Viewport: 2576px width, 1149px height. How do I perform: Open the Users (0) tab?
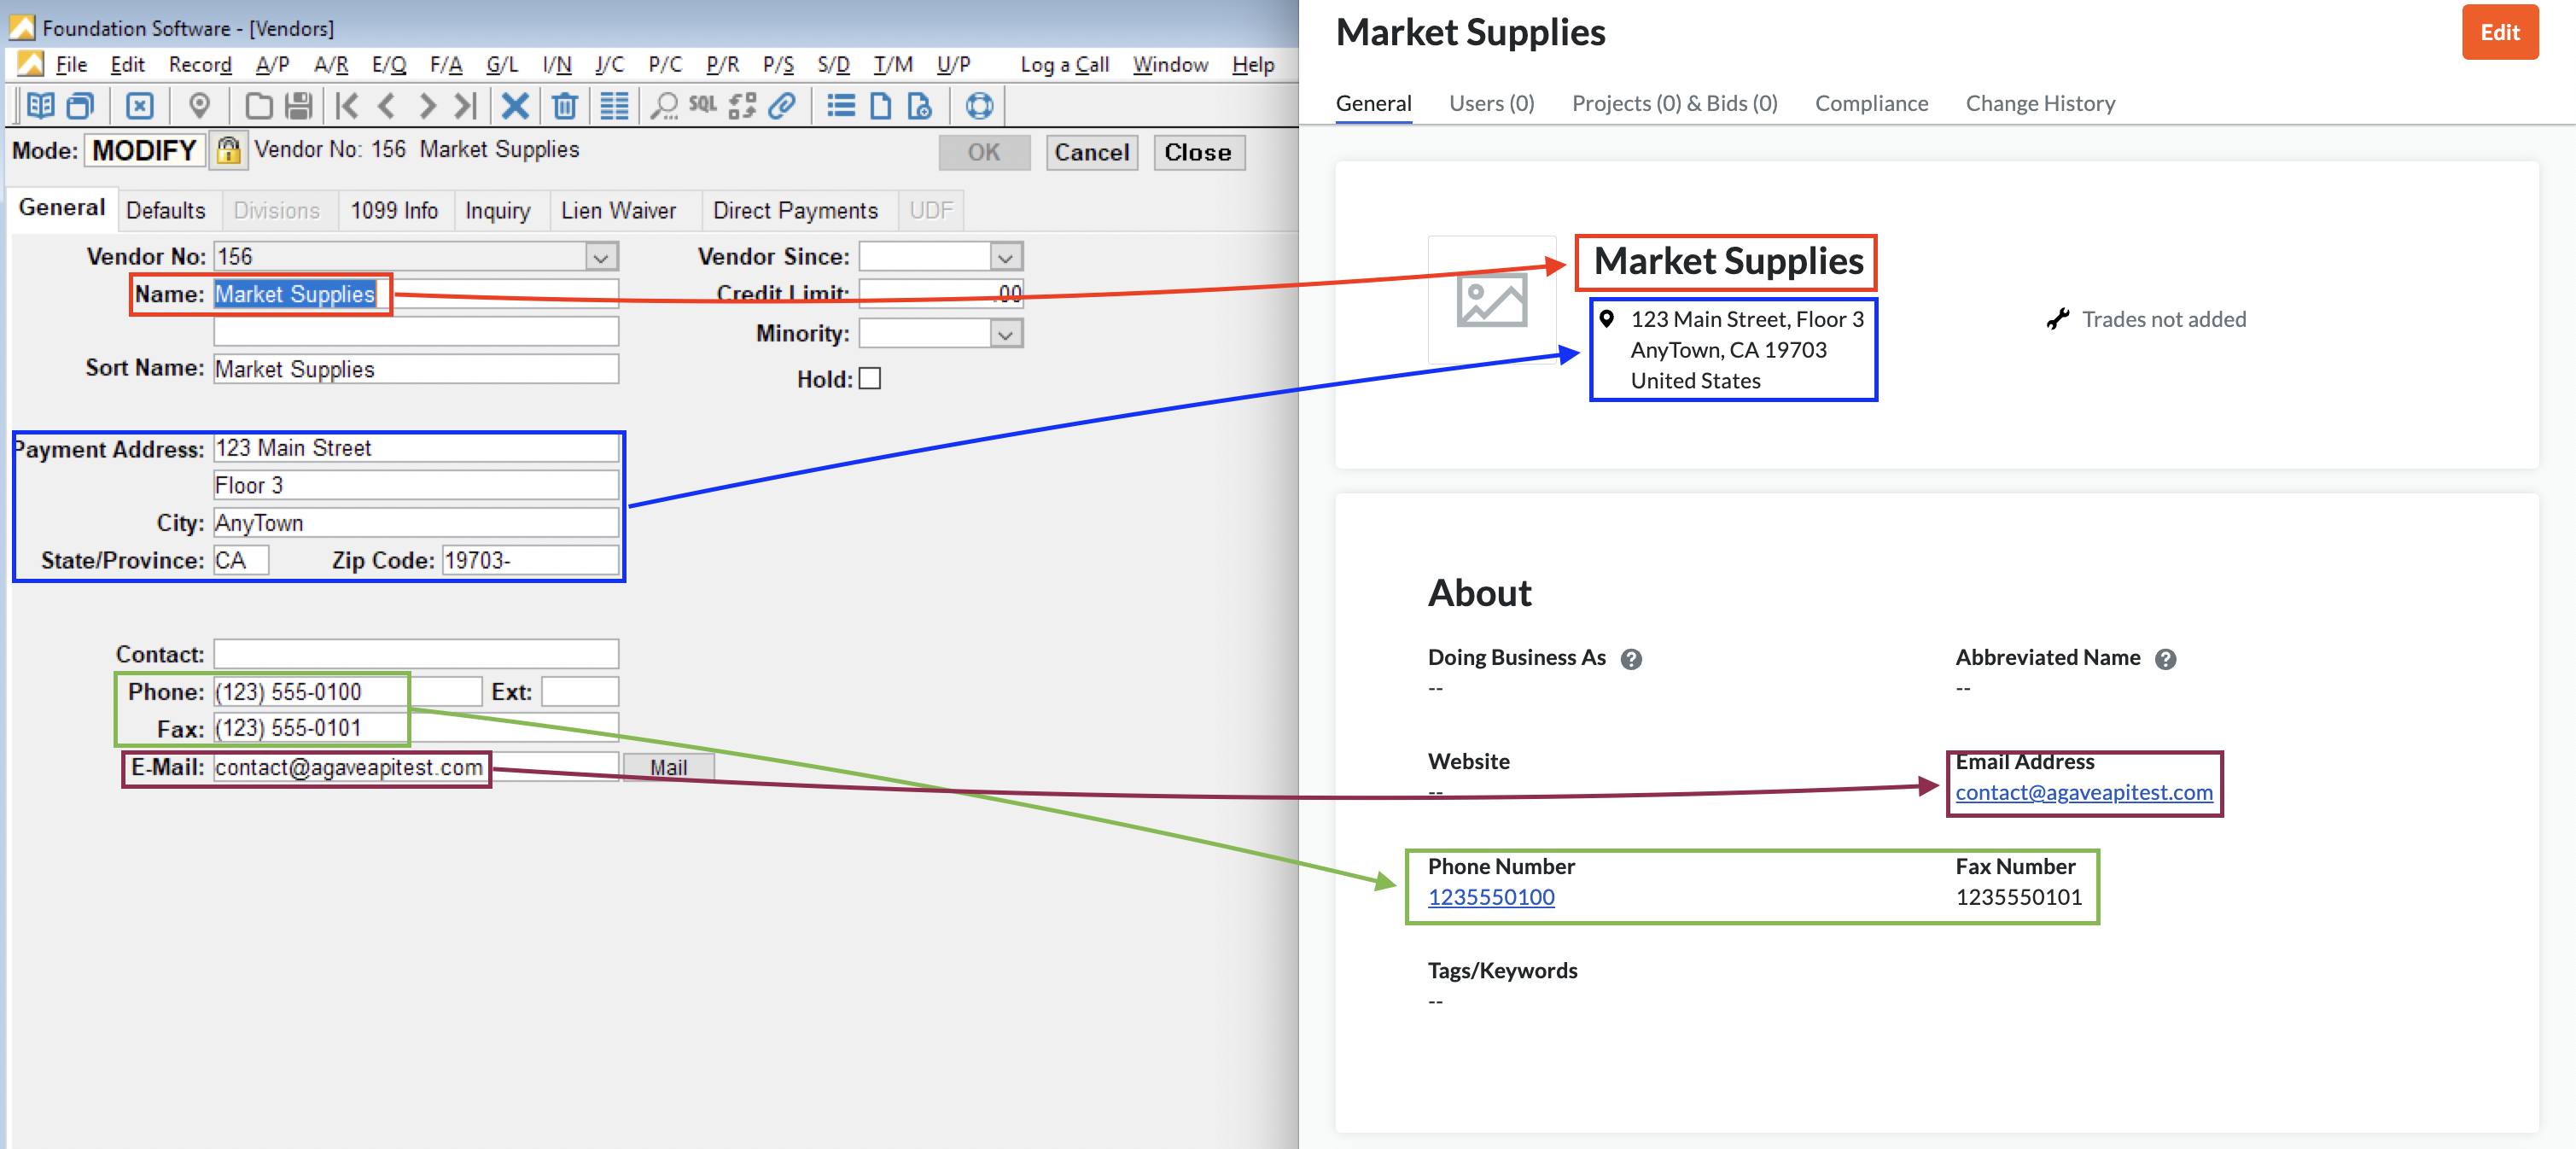(x=1491, y=103)
